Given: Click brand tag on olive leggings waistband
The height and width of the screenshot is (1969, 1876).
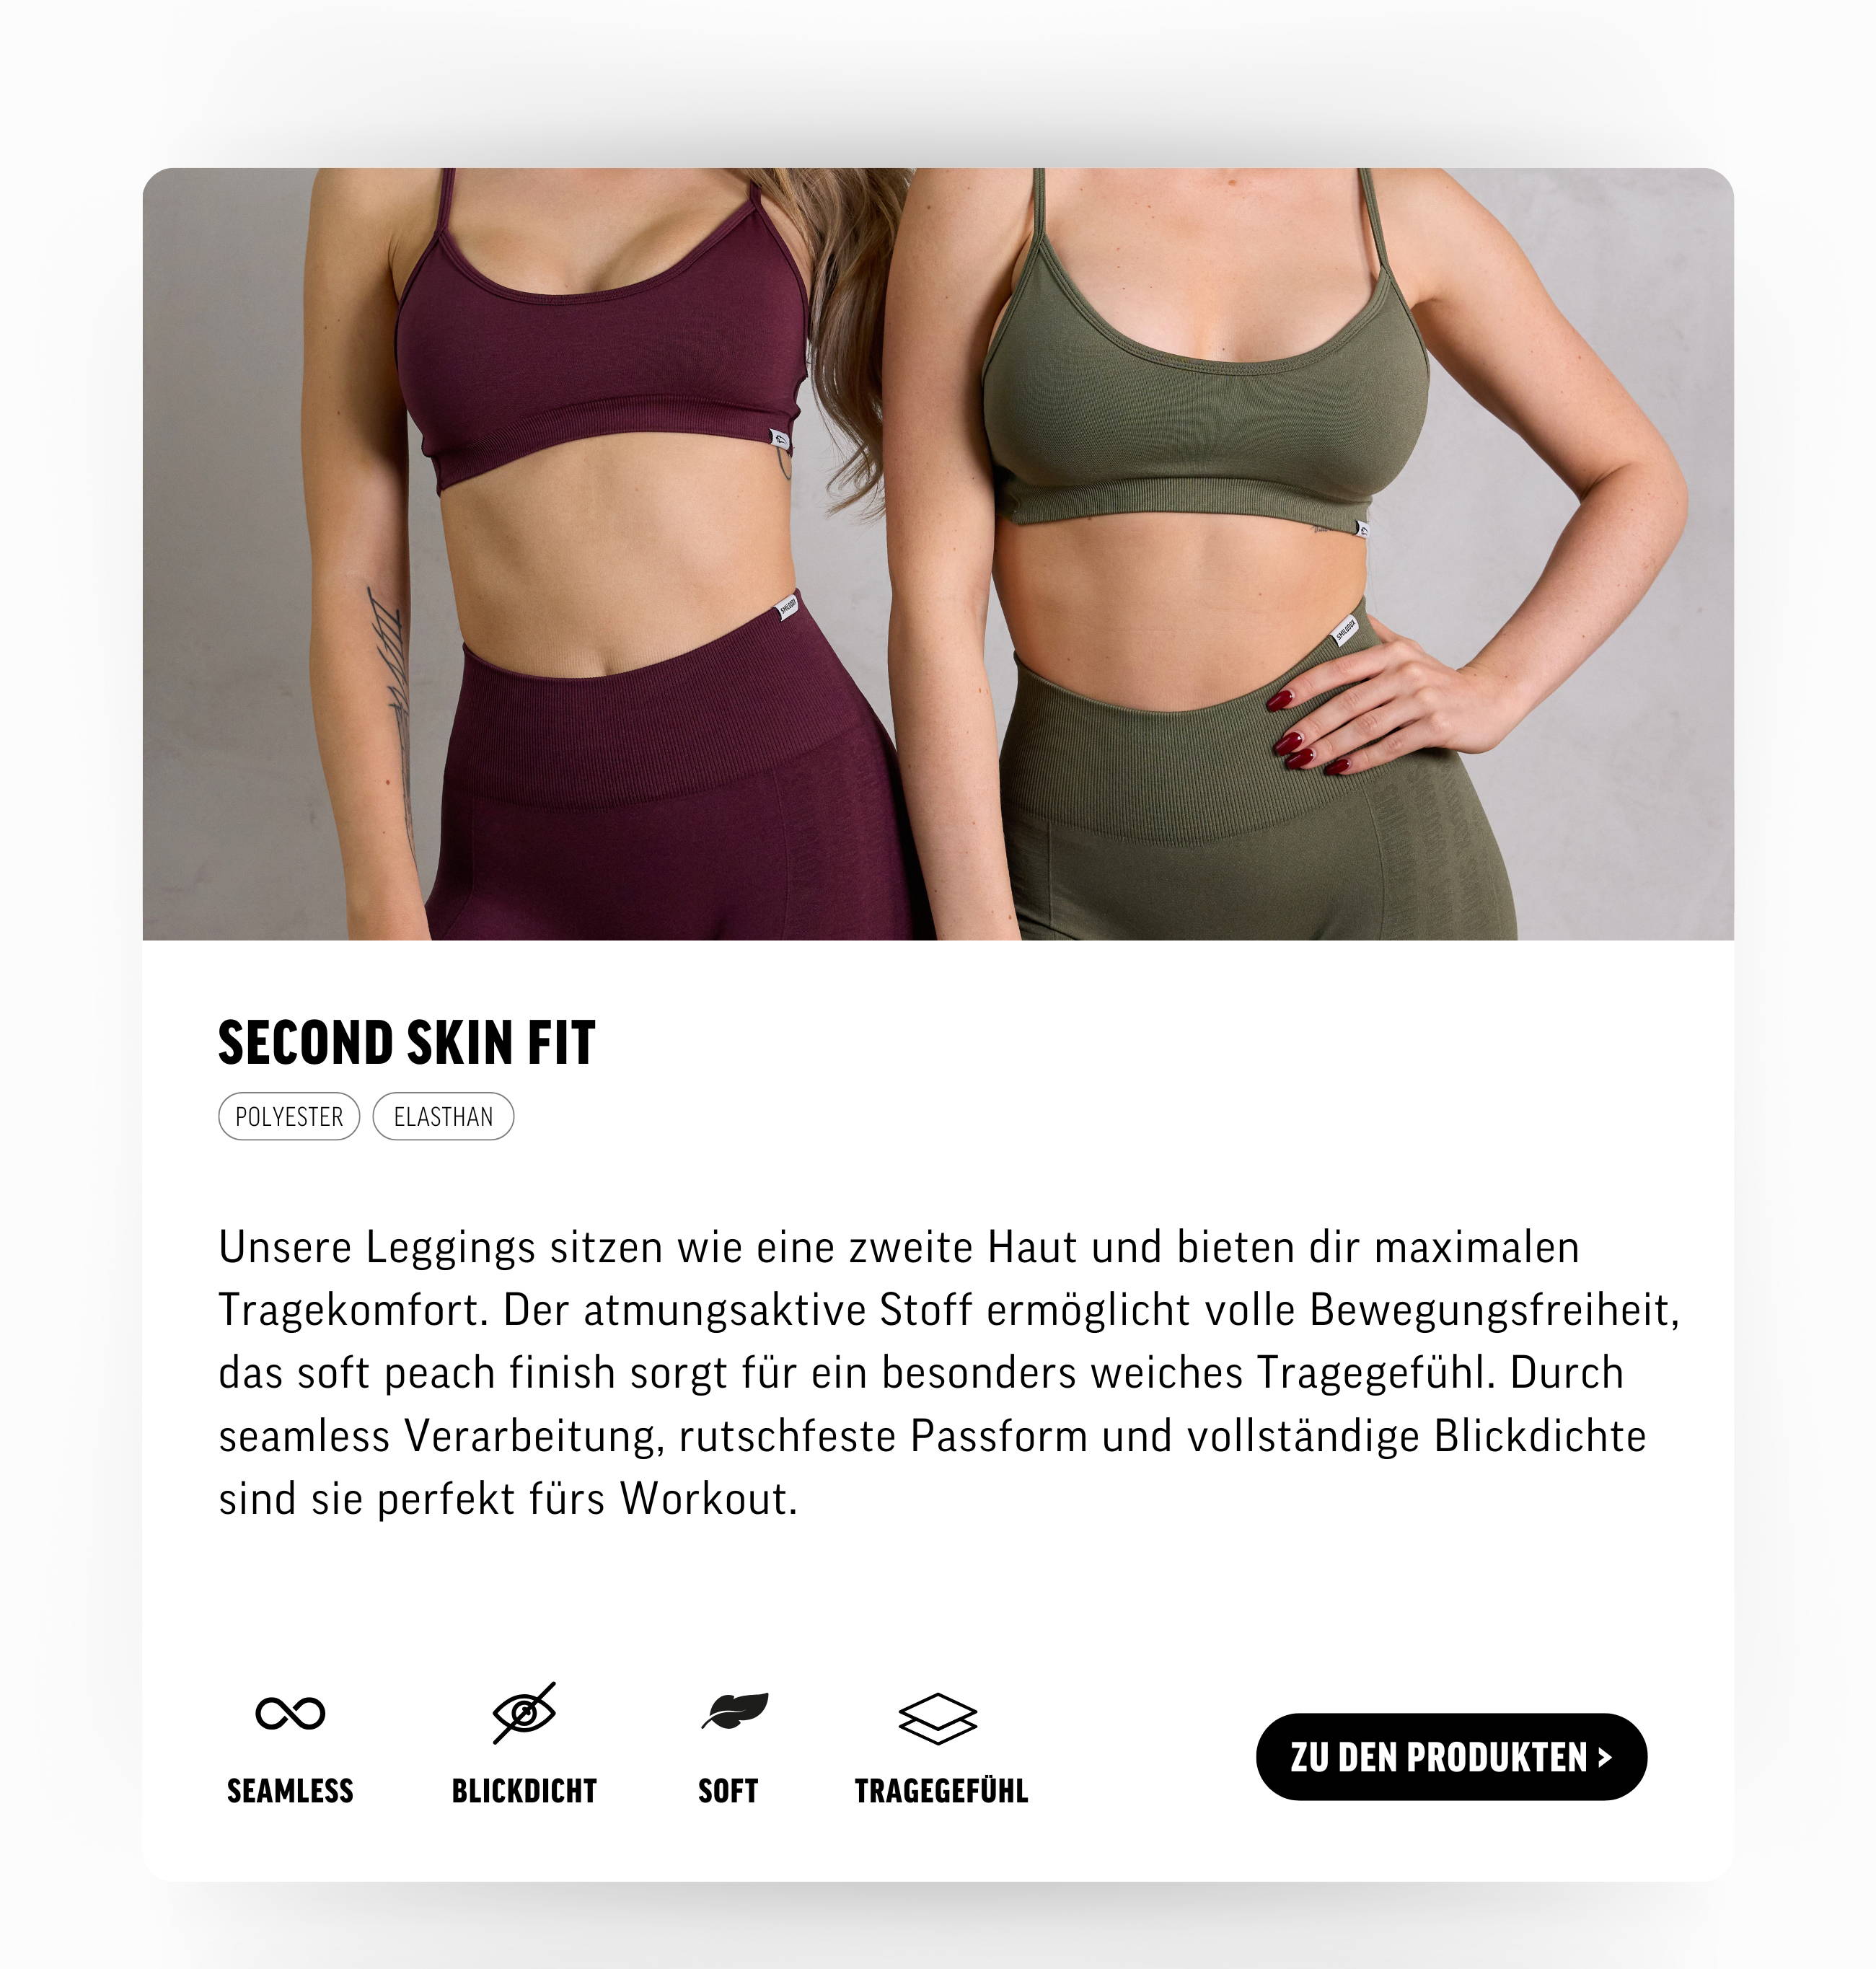Looking at the screenshot, I should pyautogui.click(x=1345, y=630).
